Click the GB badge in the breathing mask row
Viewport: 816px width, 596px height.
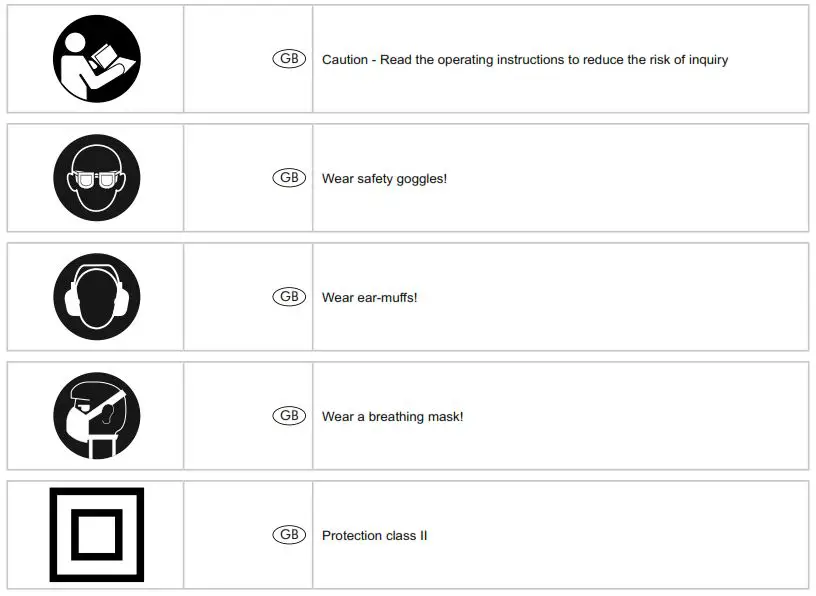(x=289, y=416)
